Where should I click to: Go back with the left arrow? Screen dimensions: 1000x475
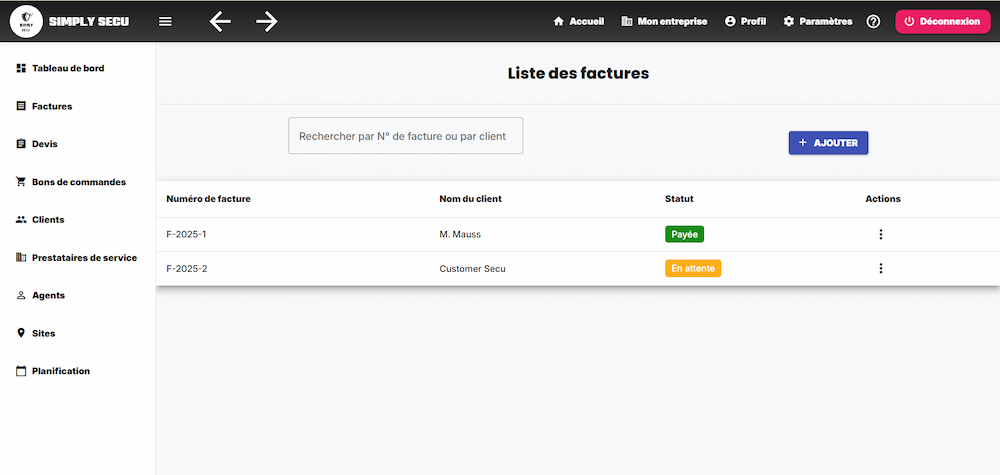tap(220, 21)
